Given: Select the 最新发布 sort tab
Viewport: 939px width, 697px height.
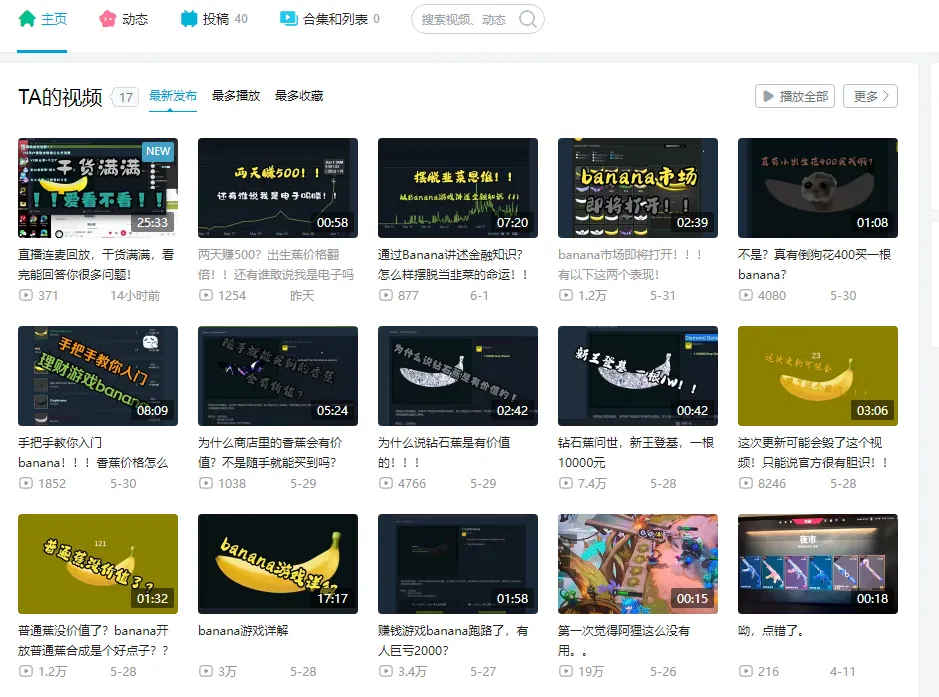Looking at the screenshot, I should 172,96.
